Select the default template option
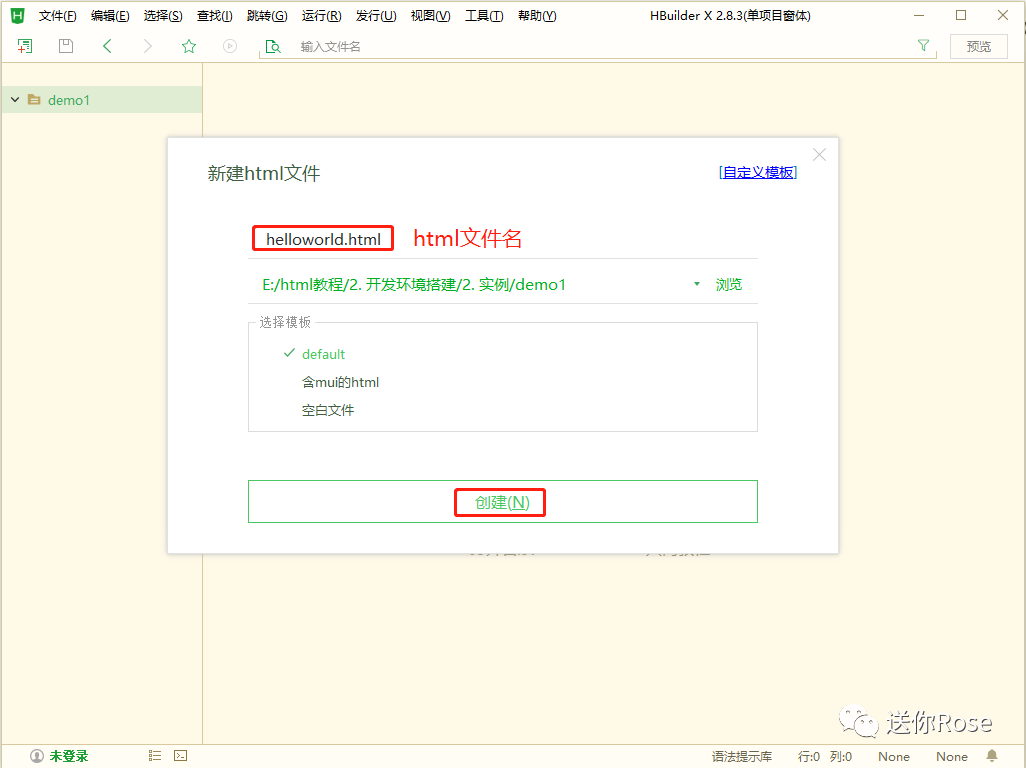The height and width of the screenshot is (768, 1026). tap(324, 354)
